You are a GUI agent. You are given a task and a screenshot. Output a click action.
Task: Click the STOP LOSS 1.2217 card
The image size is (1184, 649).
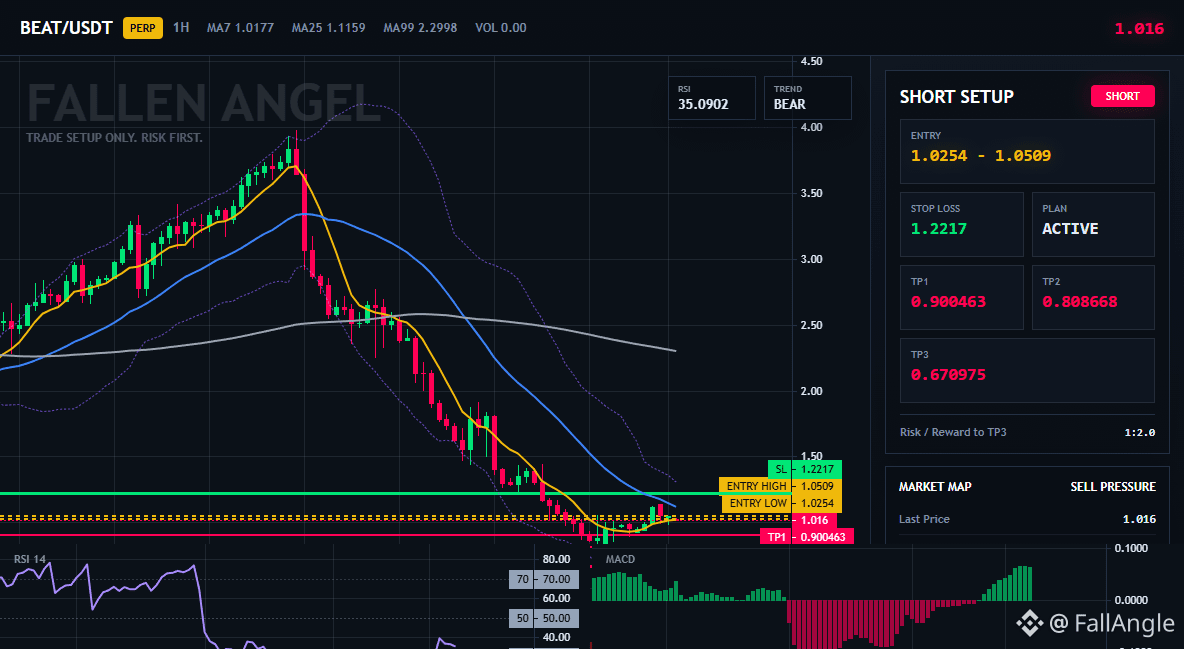(x=961, y=224)
